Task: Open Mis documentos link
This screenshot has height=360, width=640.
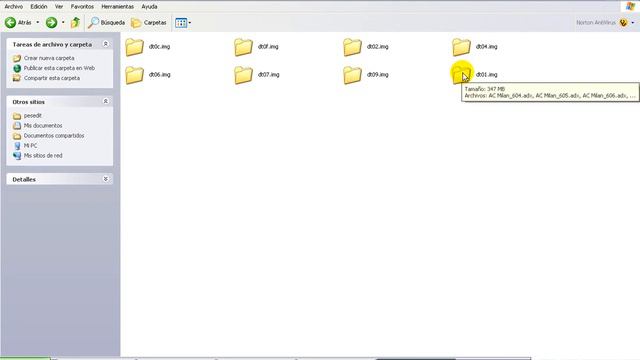Action: tap(43, 125)
